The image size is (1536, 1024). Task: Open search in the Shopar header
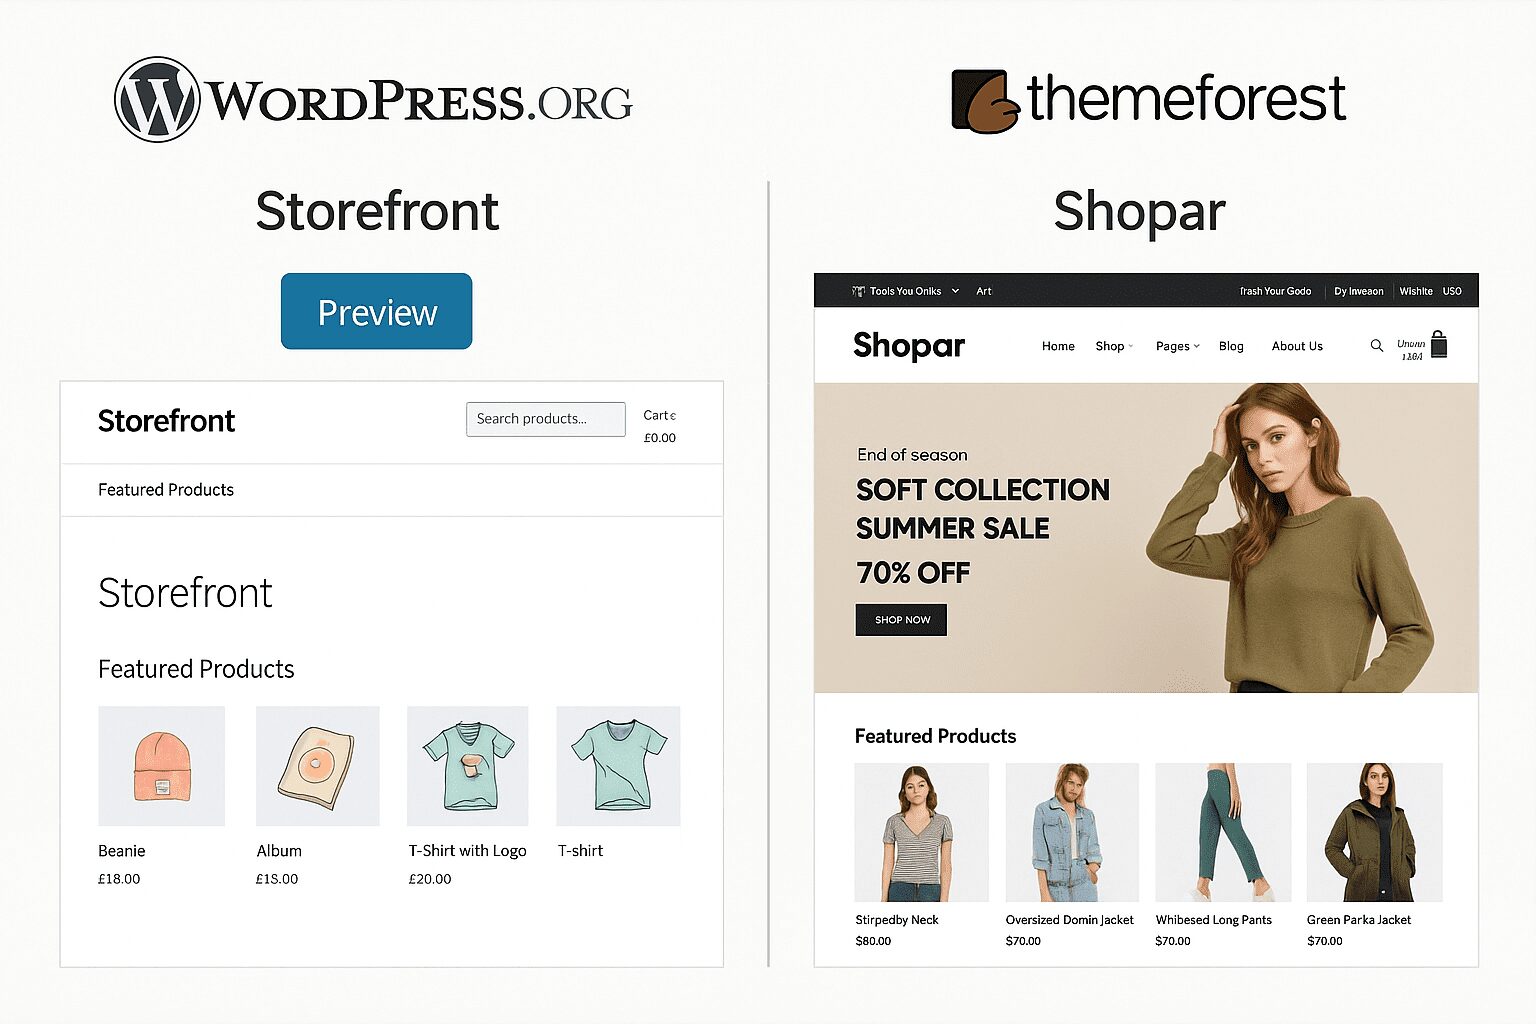(1377, 346)
